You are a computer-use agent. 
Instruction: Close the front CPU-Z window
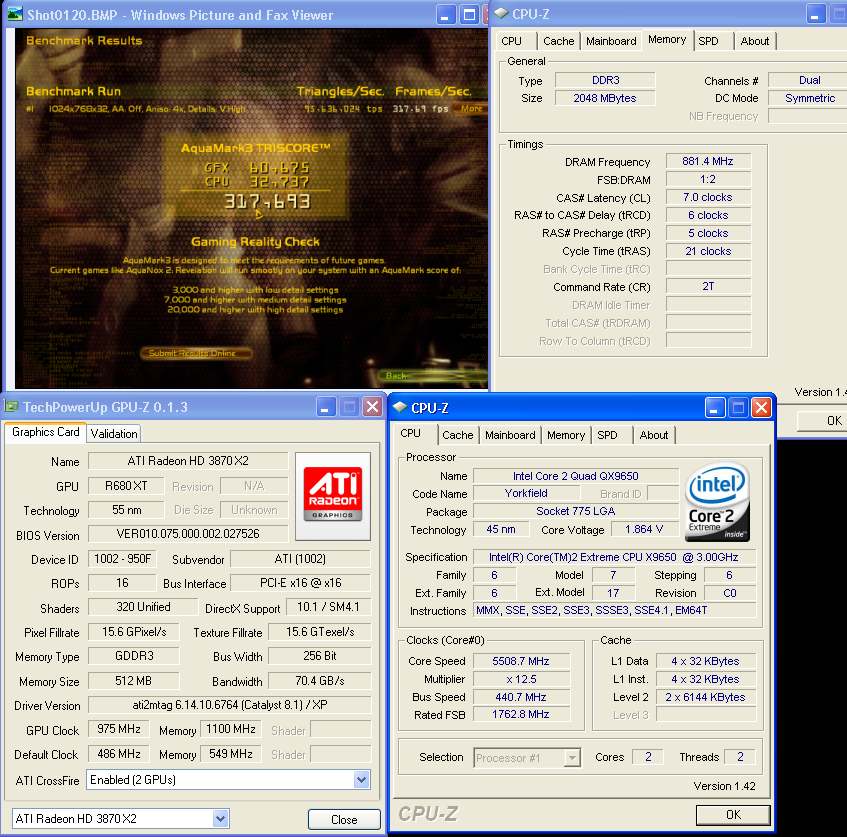[762, 408]
